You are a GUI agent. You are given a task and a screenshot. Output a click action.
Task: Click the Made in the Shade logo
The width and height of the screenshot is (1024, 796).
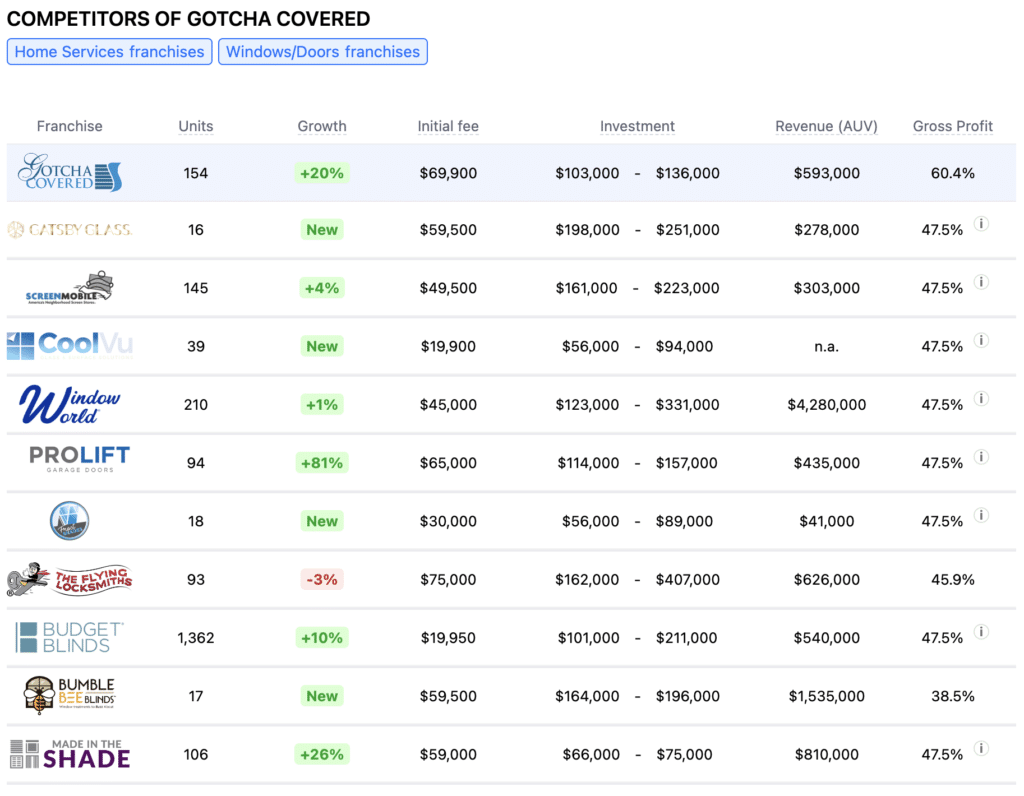pyautogui.click(x=70, y=754)
